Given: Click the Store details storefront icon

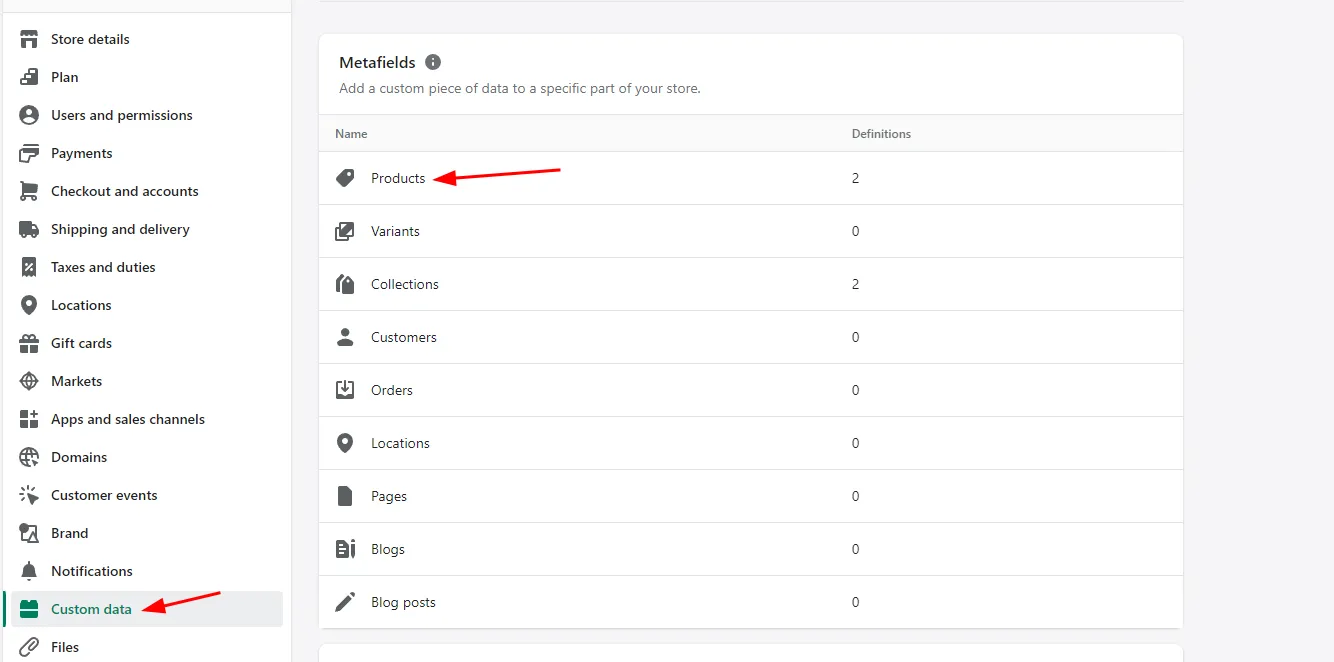Looking at the screenshot, I should [x=30, y=39].
